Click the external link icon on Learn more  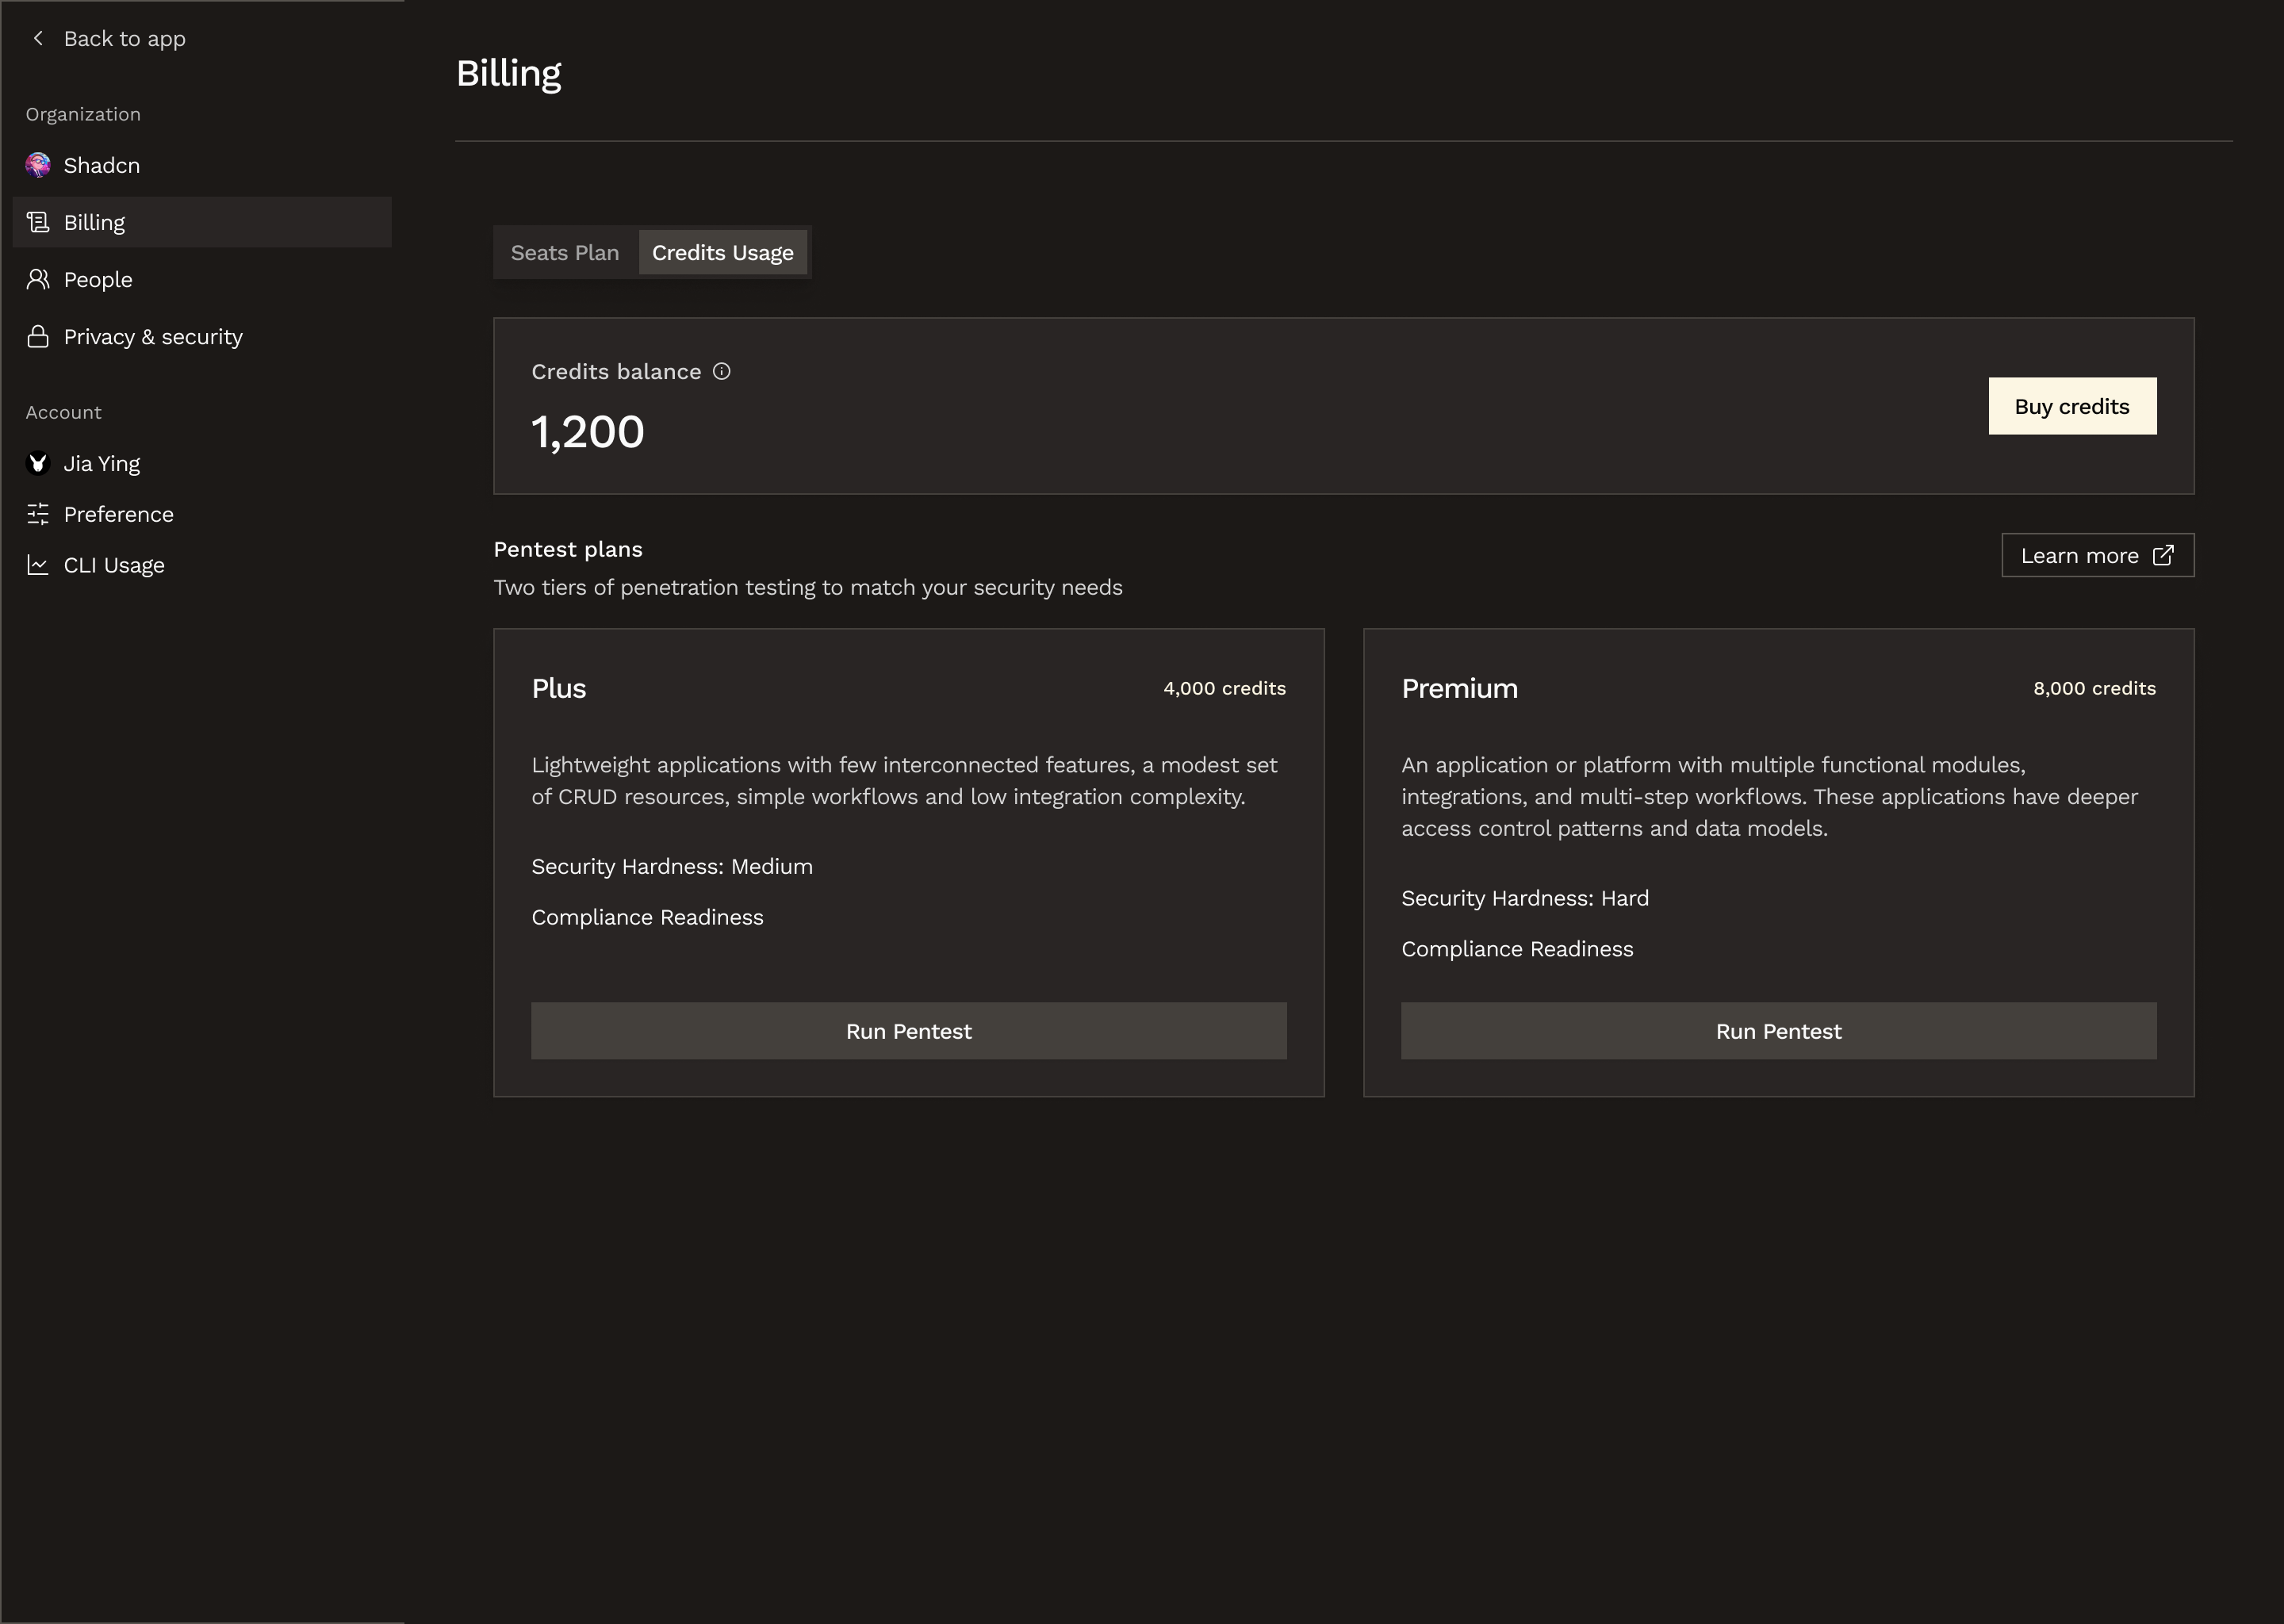point(2163,554)
